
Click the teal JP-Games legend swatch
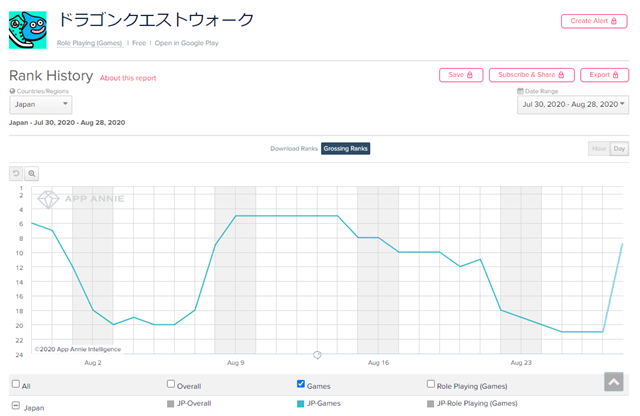coord(300,404)
